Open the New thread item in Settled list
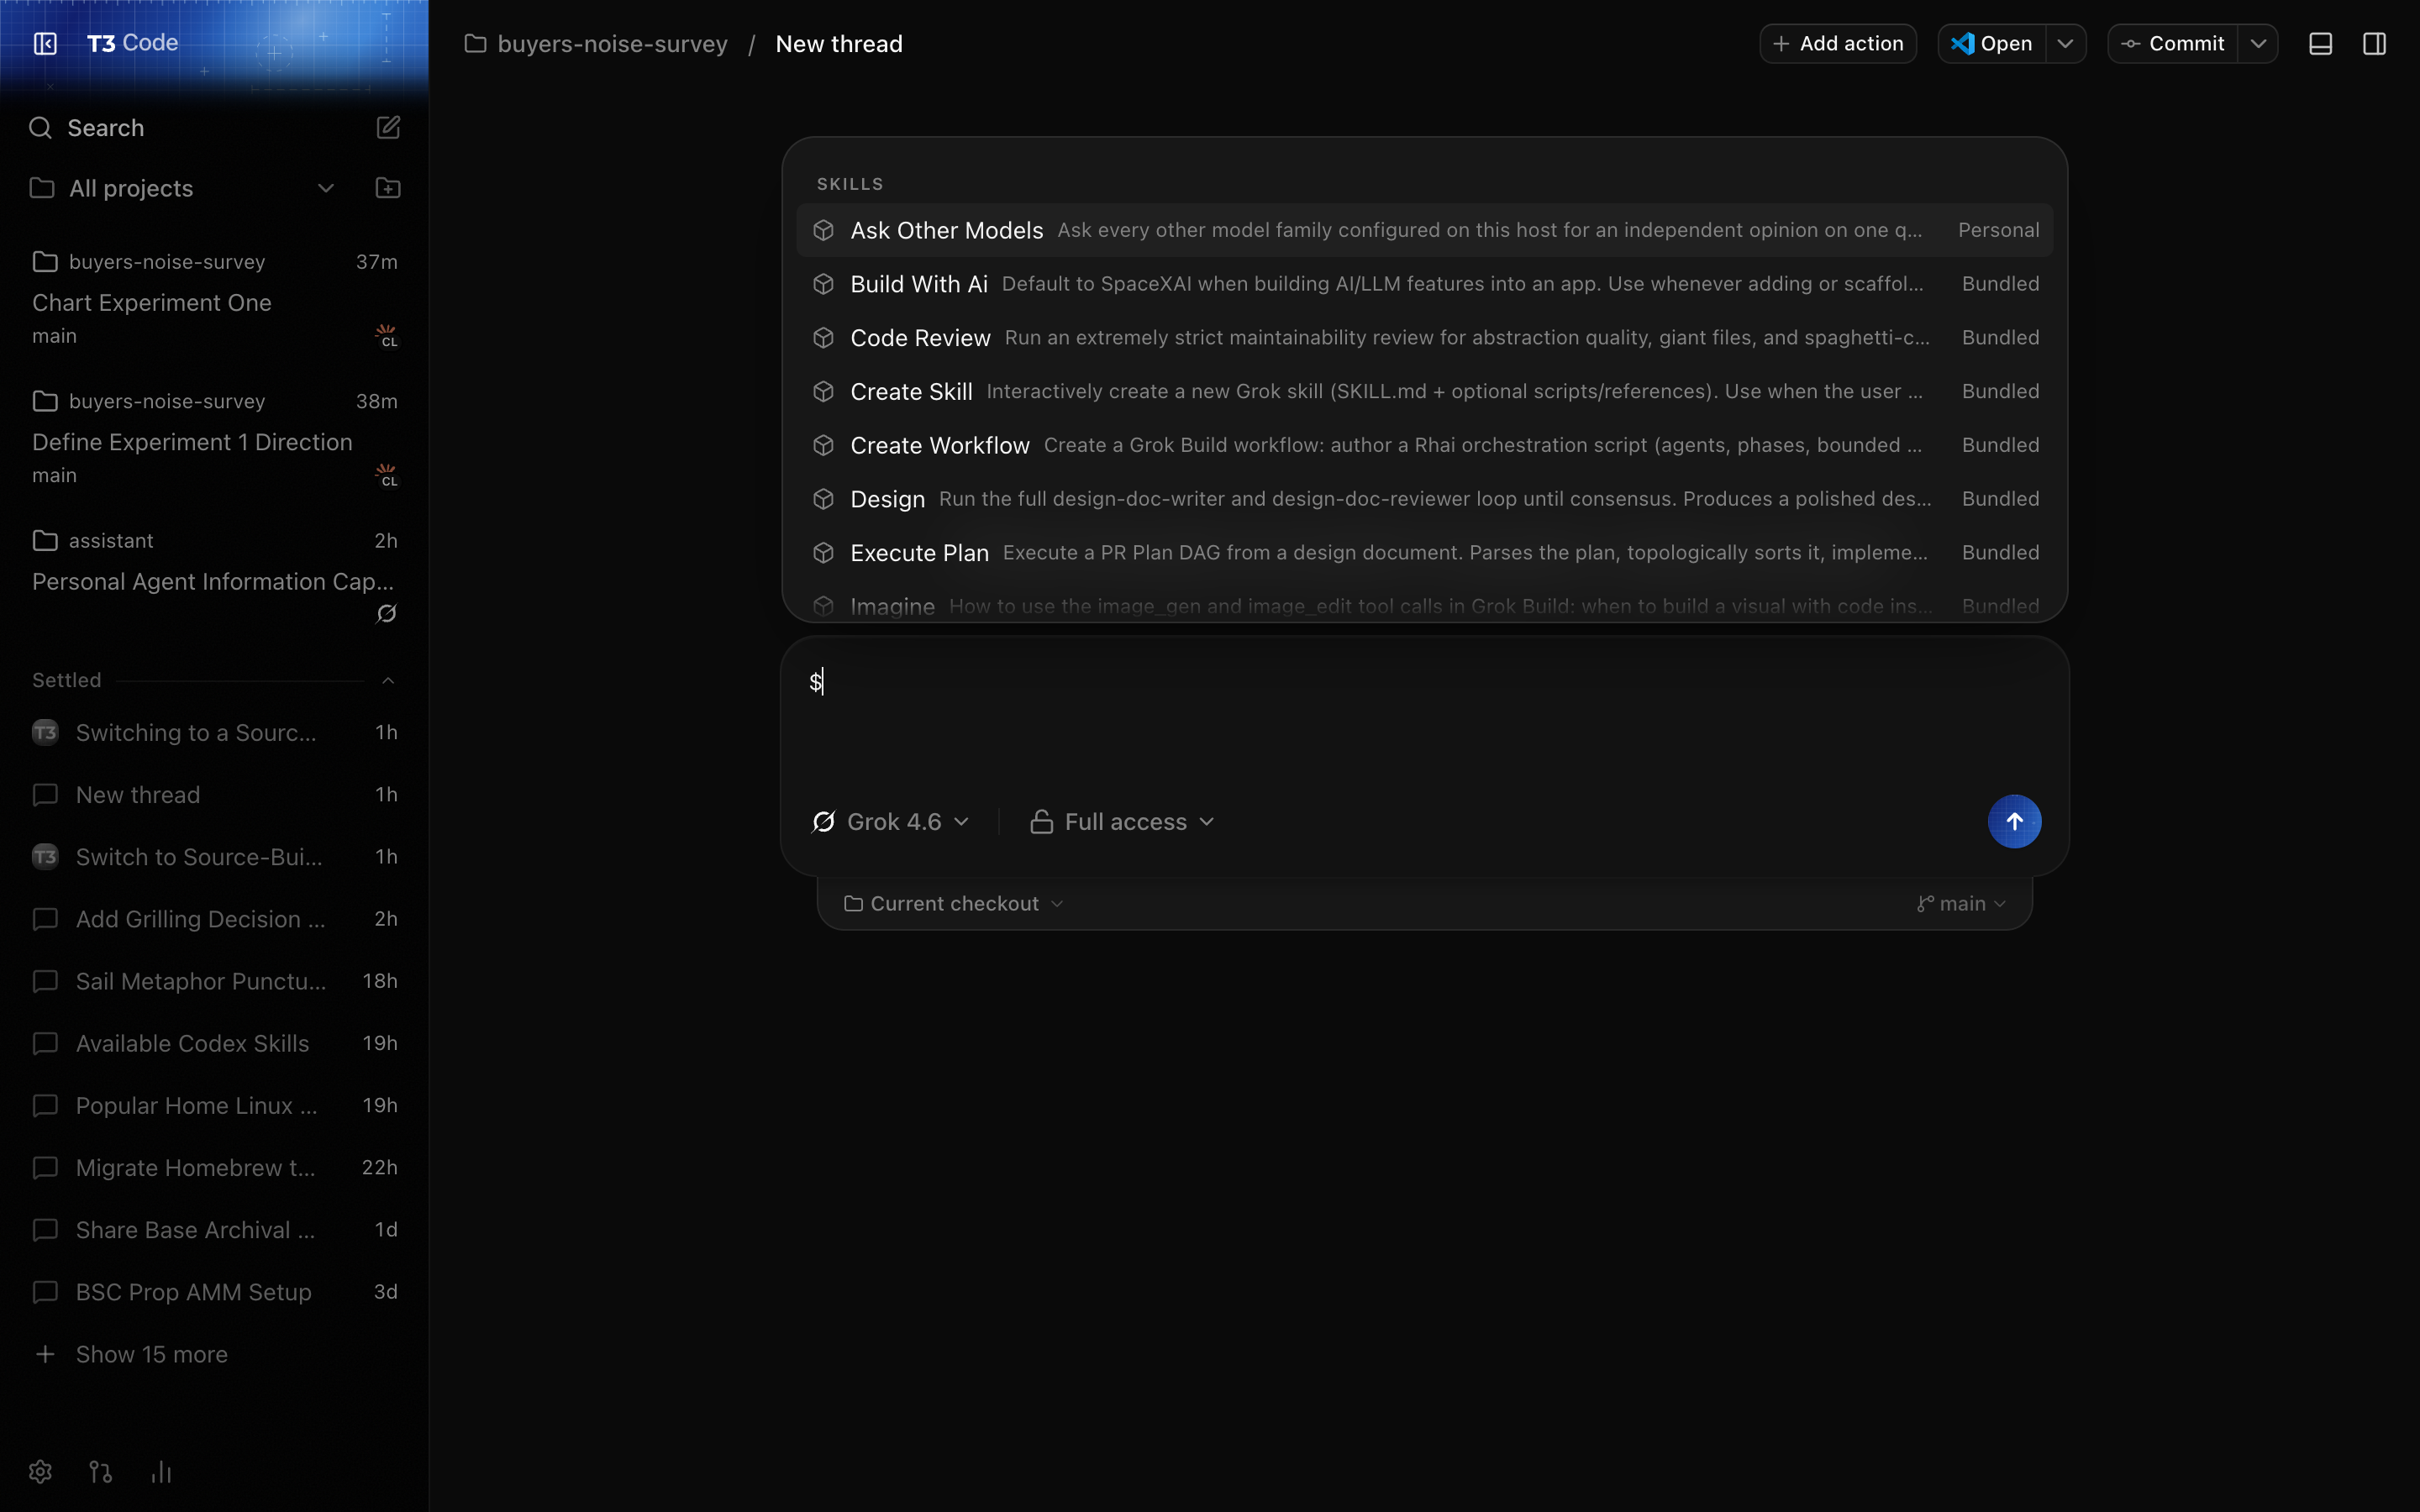Image resolution: width=2420 pixels, height=1512 pixels. coord(214,795)
